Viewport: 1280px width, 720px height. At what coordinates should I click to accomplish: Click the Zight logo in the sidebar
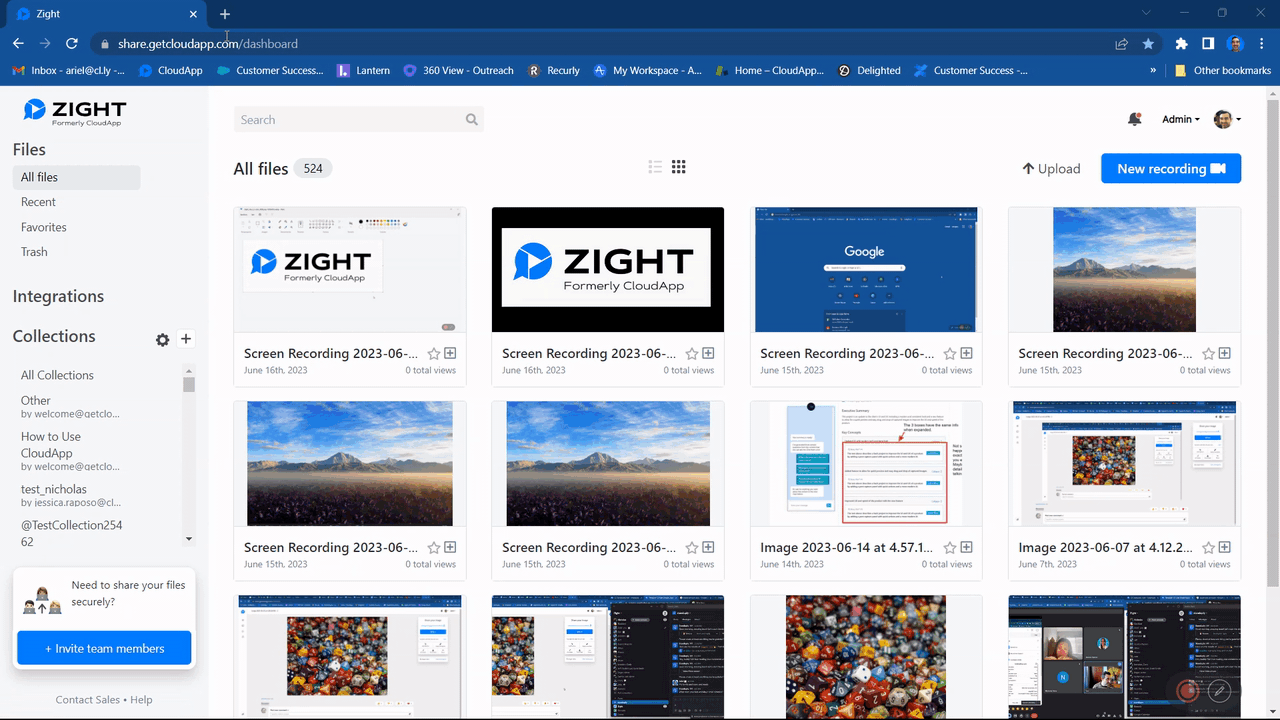pos(75,113)
